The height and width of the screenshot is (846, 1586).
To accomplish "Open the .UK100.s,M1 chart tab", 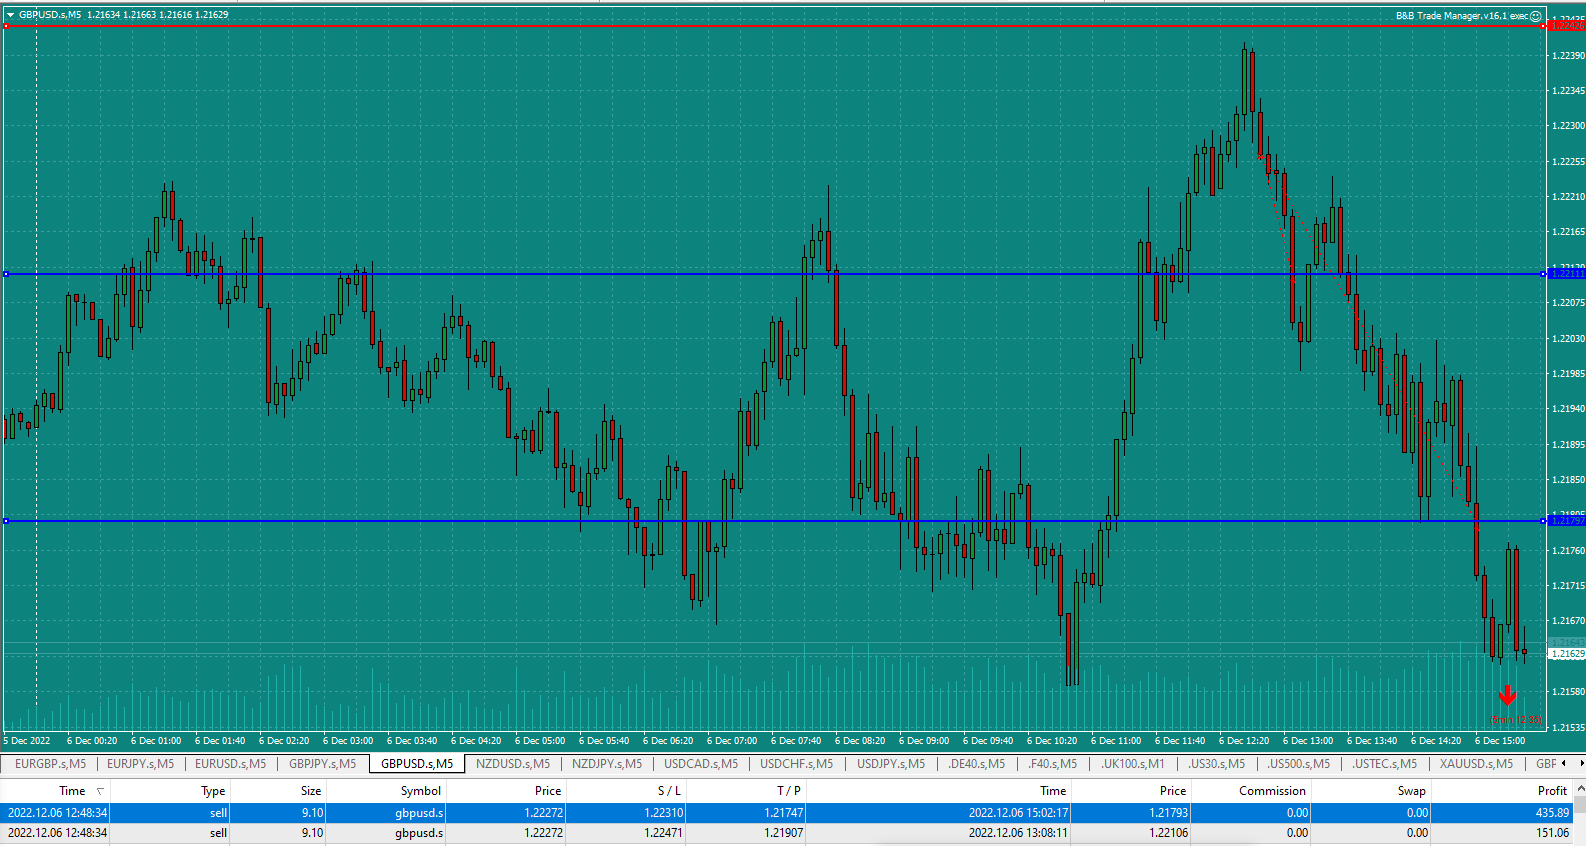I will click(1132, 764).
